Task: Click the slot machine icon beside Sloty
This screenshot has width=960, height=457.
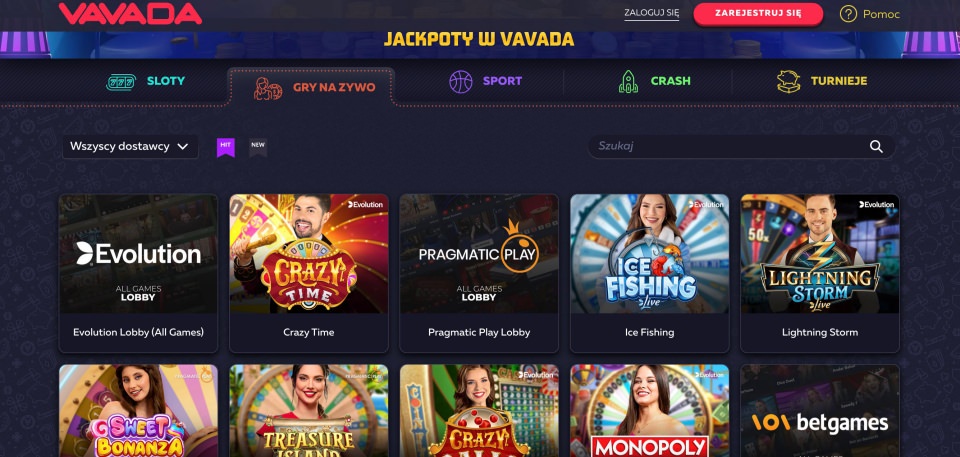Action: point(121,81)
